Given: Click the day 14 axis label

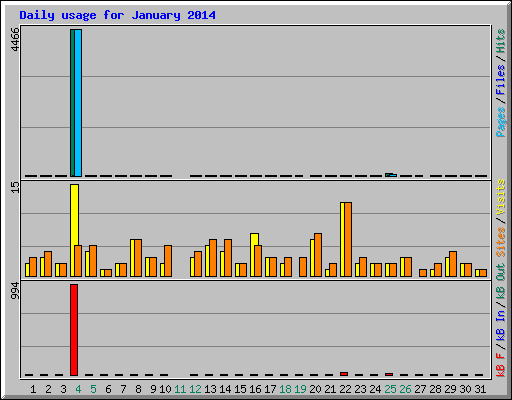Looking at the screenshot, I should click(225, 389).
